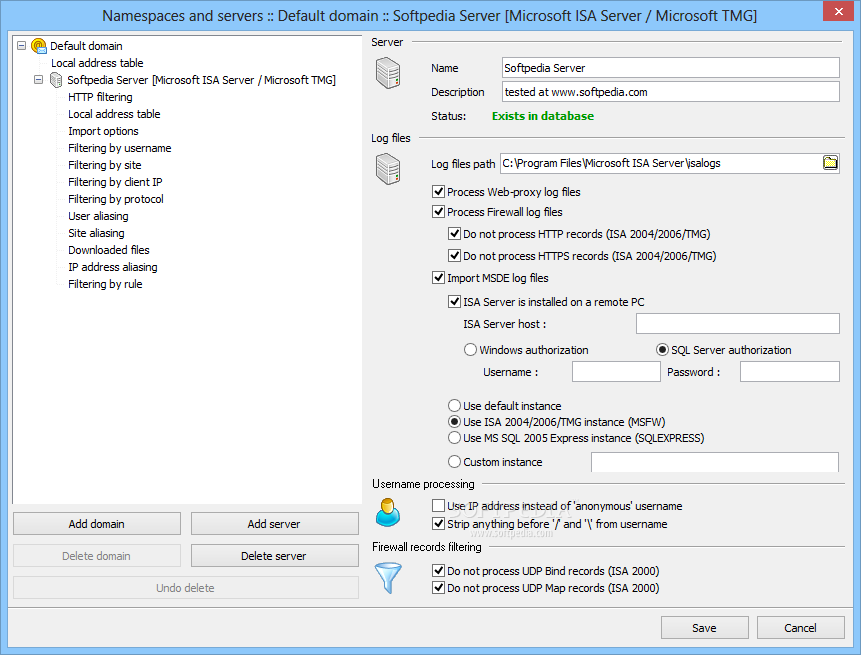Viewport: 861px width, 655px height.
Task: Click the Softpedia Server tree node icon
Action: [x=55, y=80]
